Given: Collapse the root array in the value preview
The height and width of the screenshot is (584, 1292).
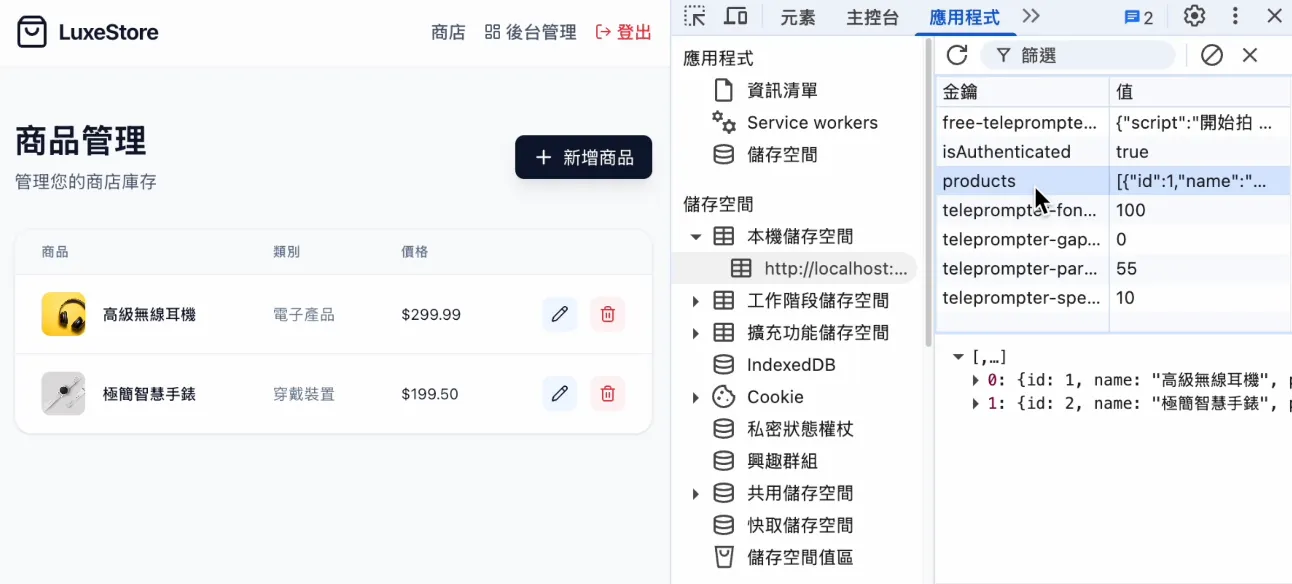Looking at the screenshot, I should [958, 357].
